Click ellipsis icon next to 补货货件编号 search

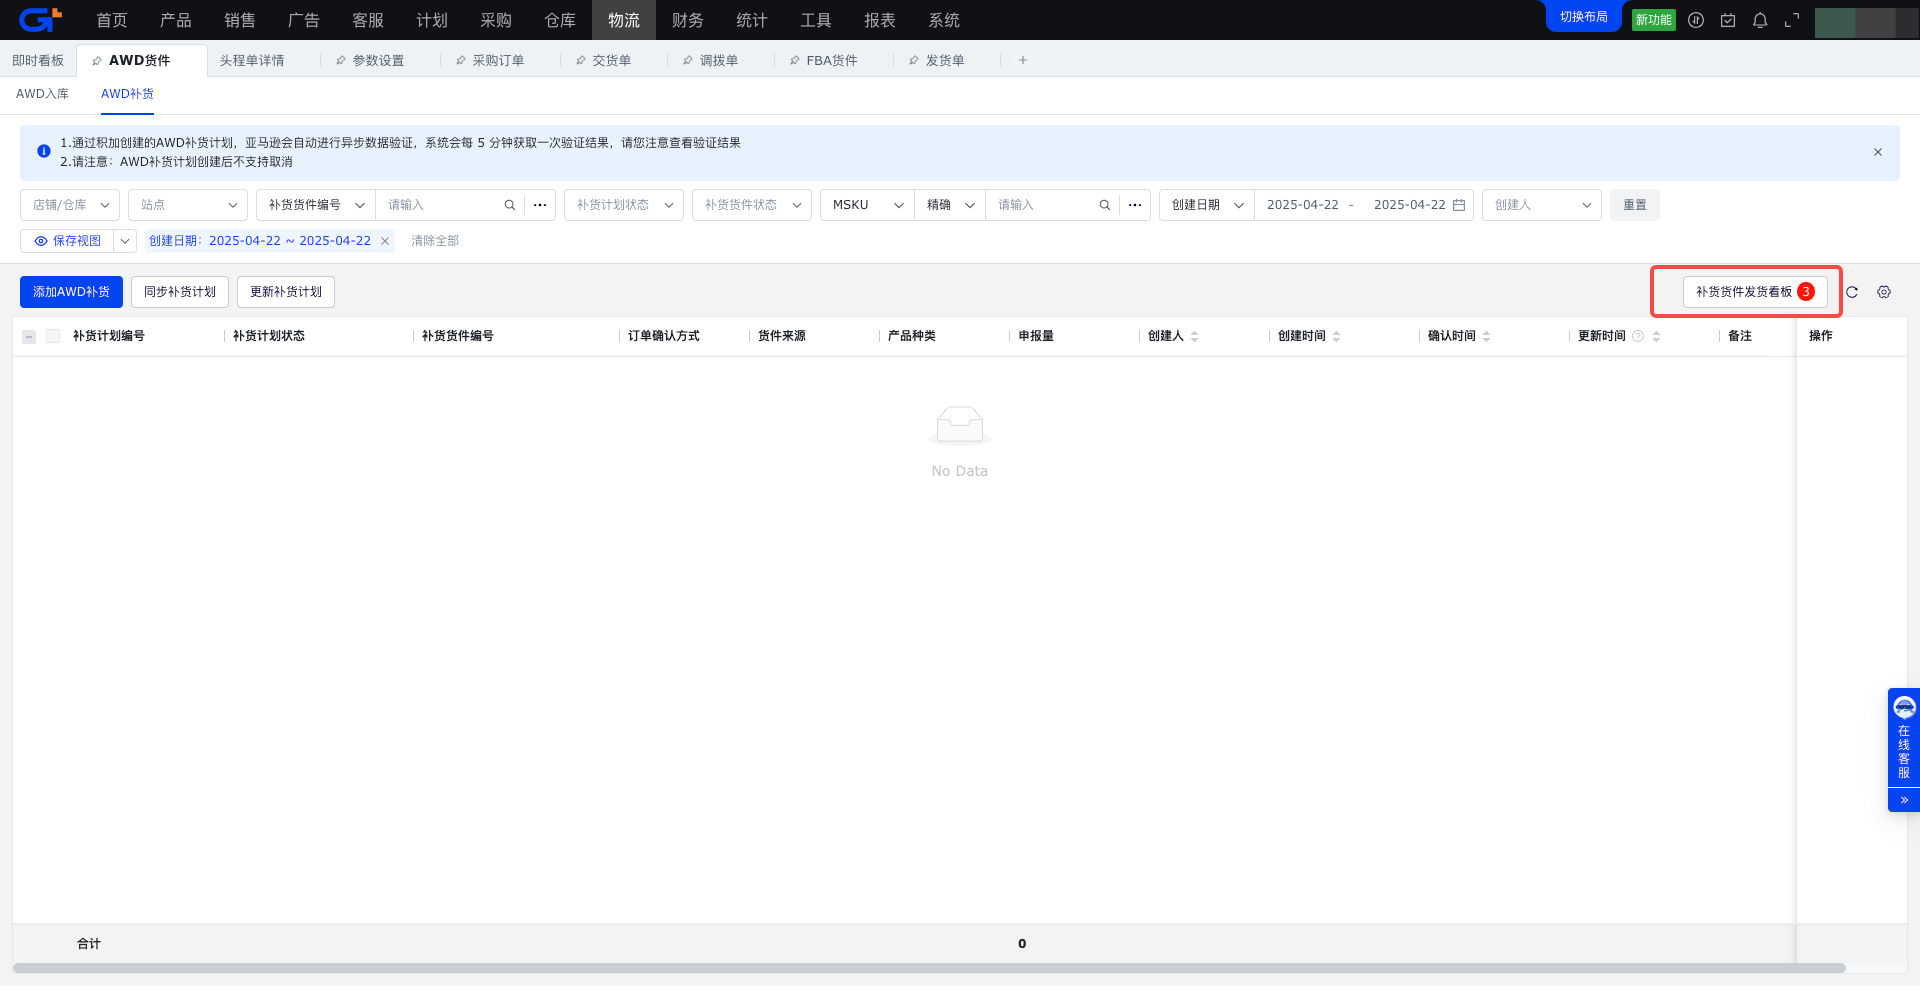pos(540,205)
